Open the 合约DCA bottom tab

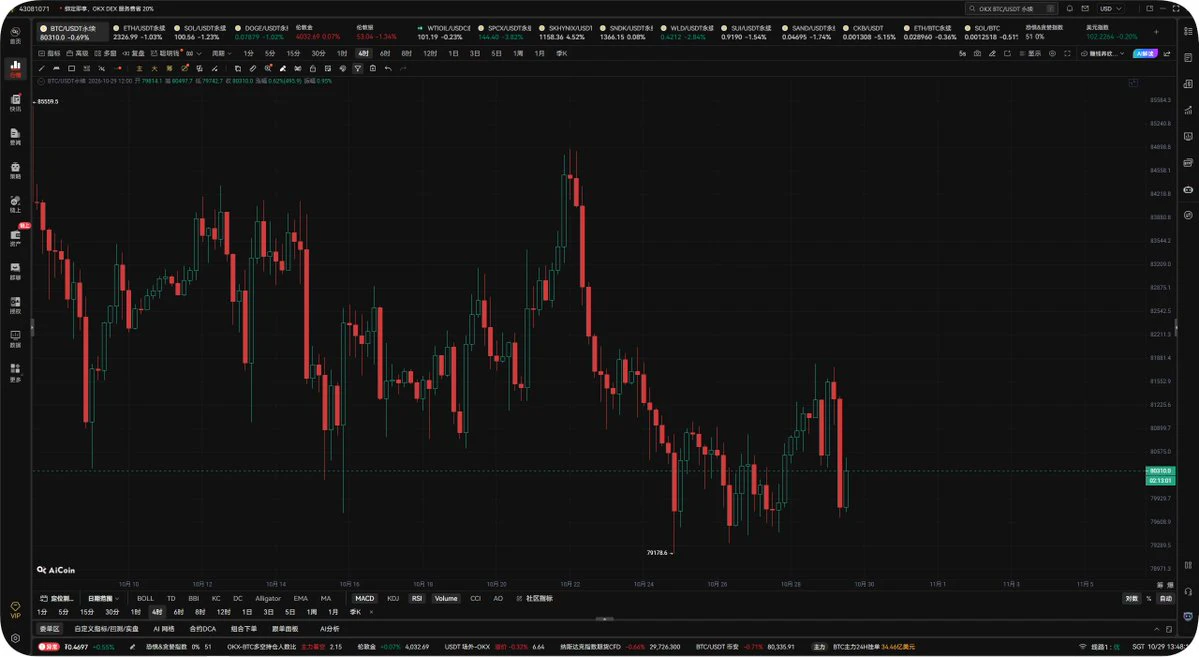click(x=203, y=629)
